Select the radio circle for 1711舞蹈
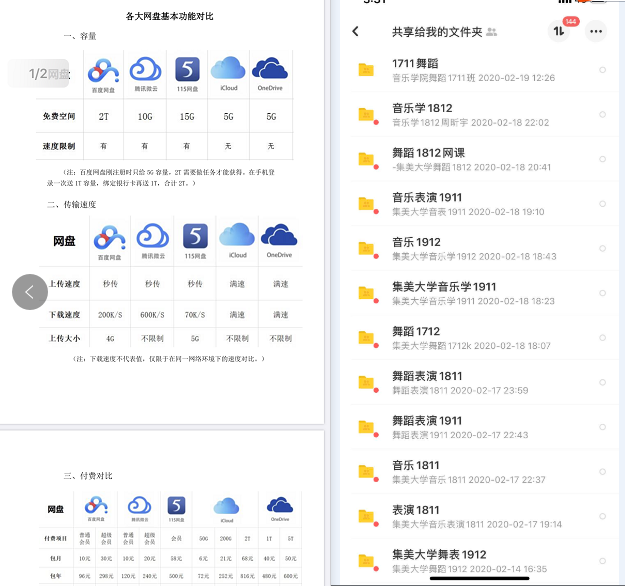The image size is (625, 586). (x=602, y=70)
